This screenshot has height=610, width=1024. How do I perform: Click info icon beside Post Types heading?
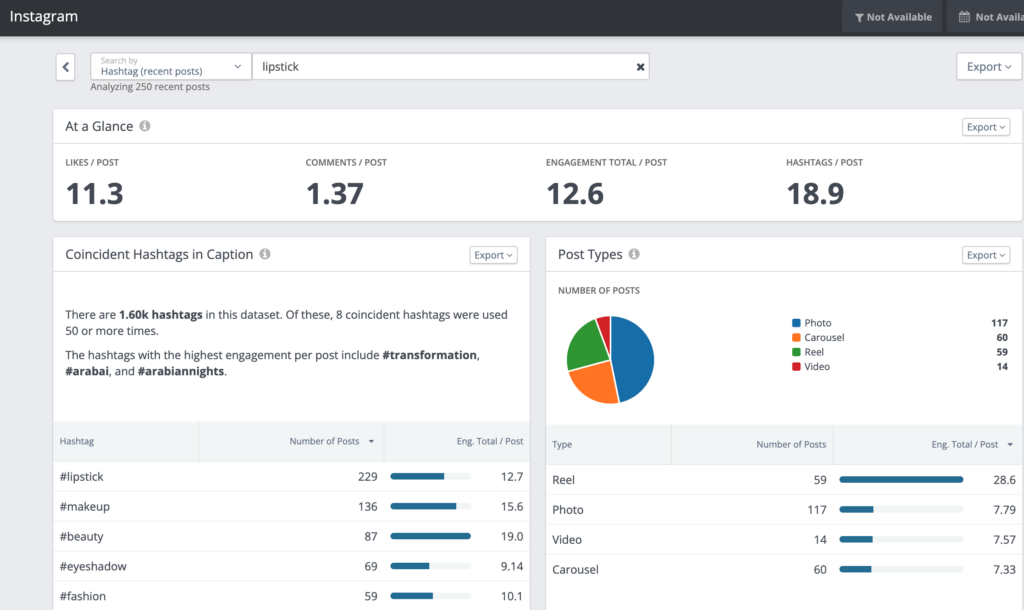click(x=634, y=255)
